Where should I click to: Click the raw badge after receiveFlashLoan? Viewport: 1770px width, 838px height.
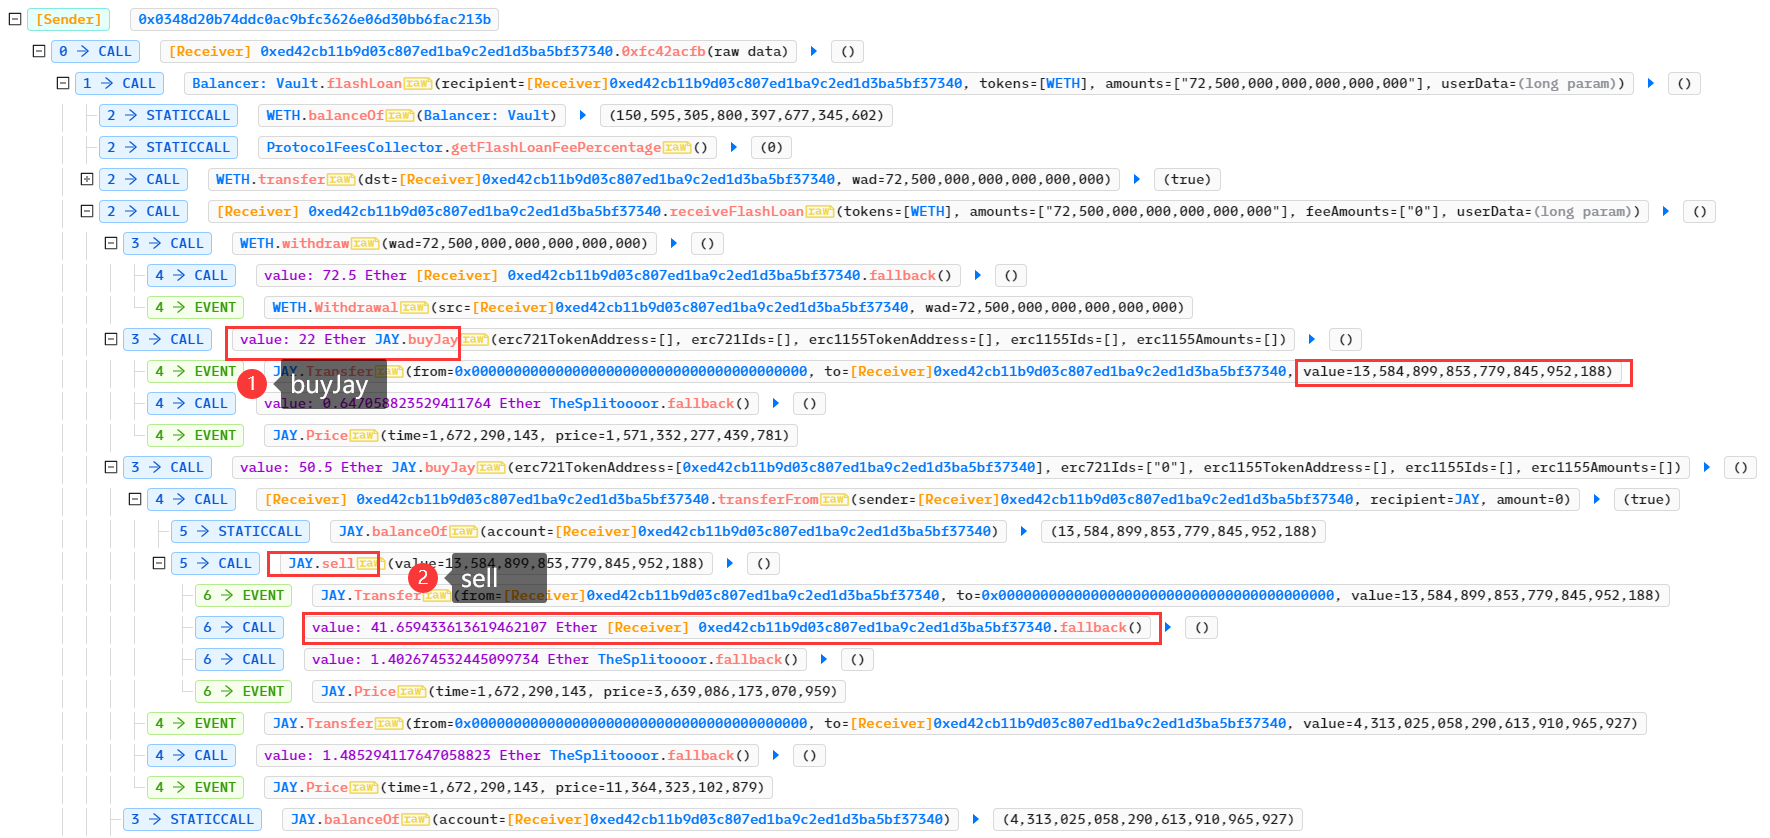[x=820, y=212]
